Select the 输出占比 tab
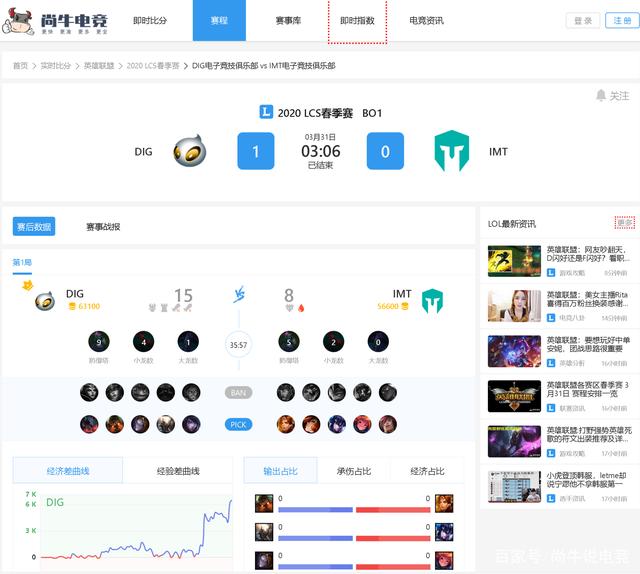This screenshot has height=574, width=640. 280,471
